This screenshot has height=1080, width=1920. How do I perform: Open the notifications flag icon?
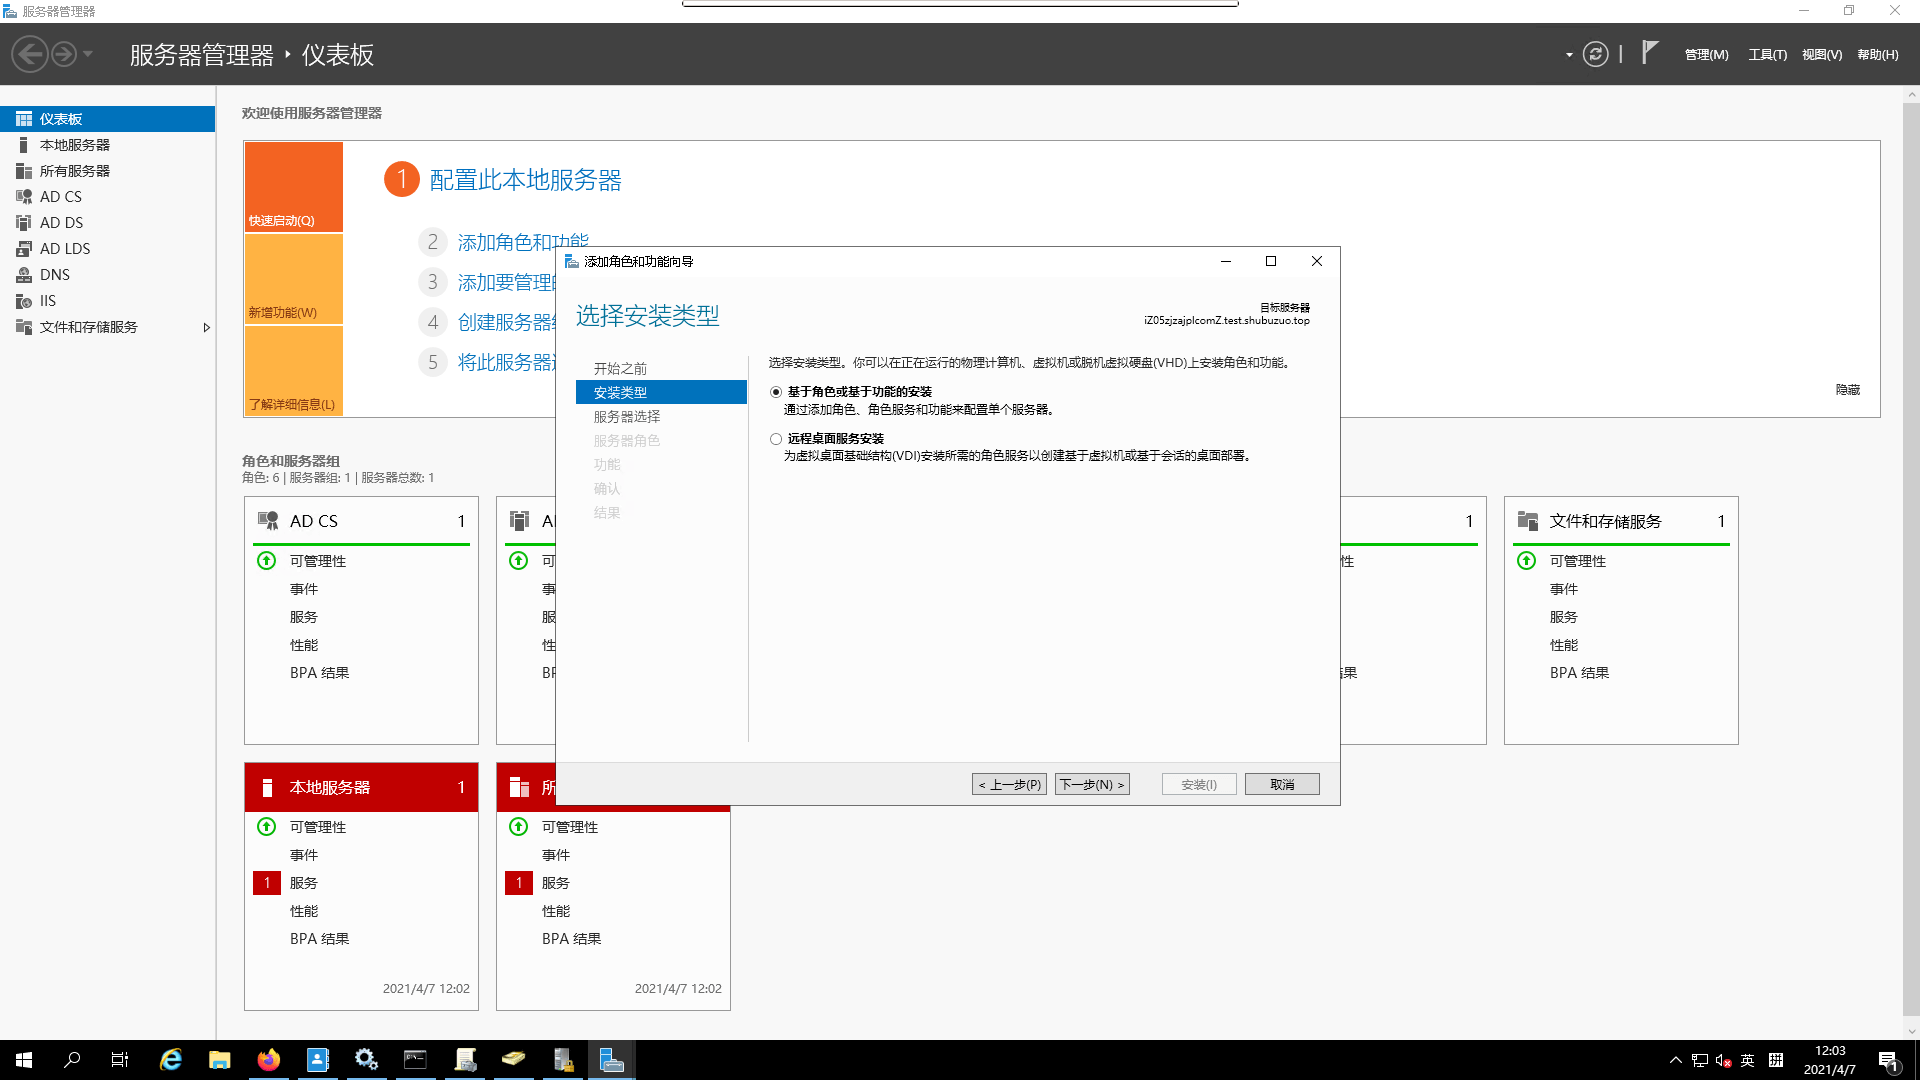pyautogui.click(x=1650, y=52)
